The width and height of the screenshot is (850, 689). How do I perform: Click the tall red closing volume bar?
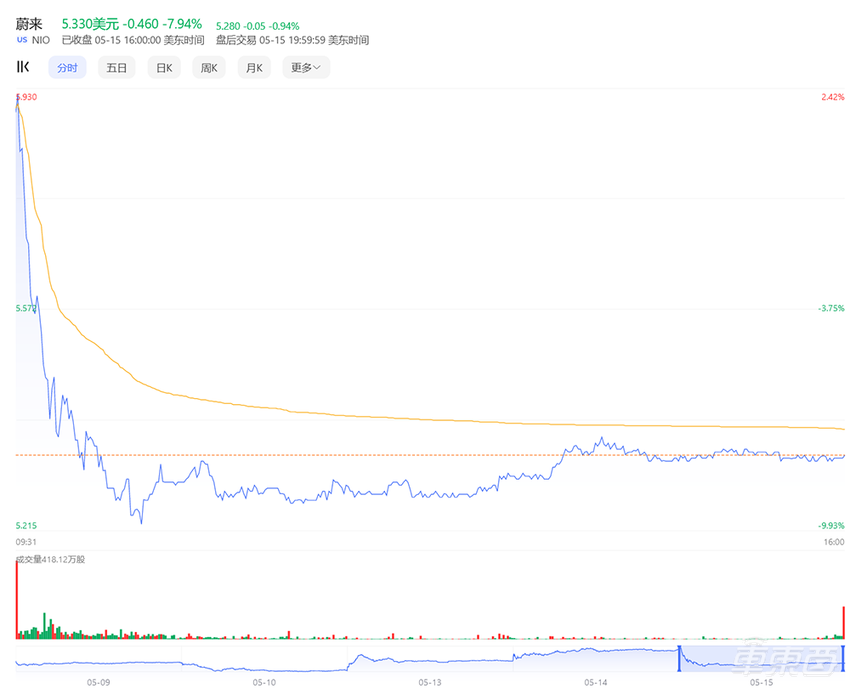pos(844,622)
